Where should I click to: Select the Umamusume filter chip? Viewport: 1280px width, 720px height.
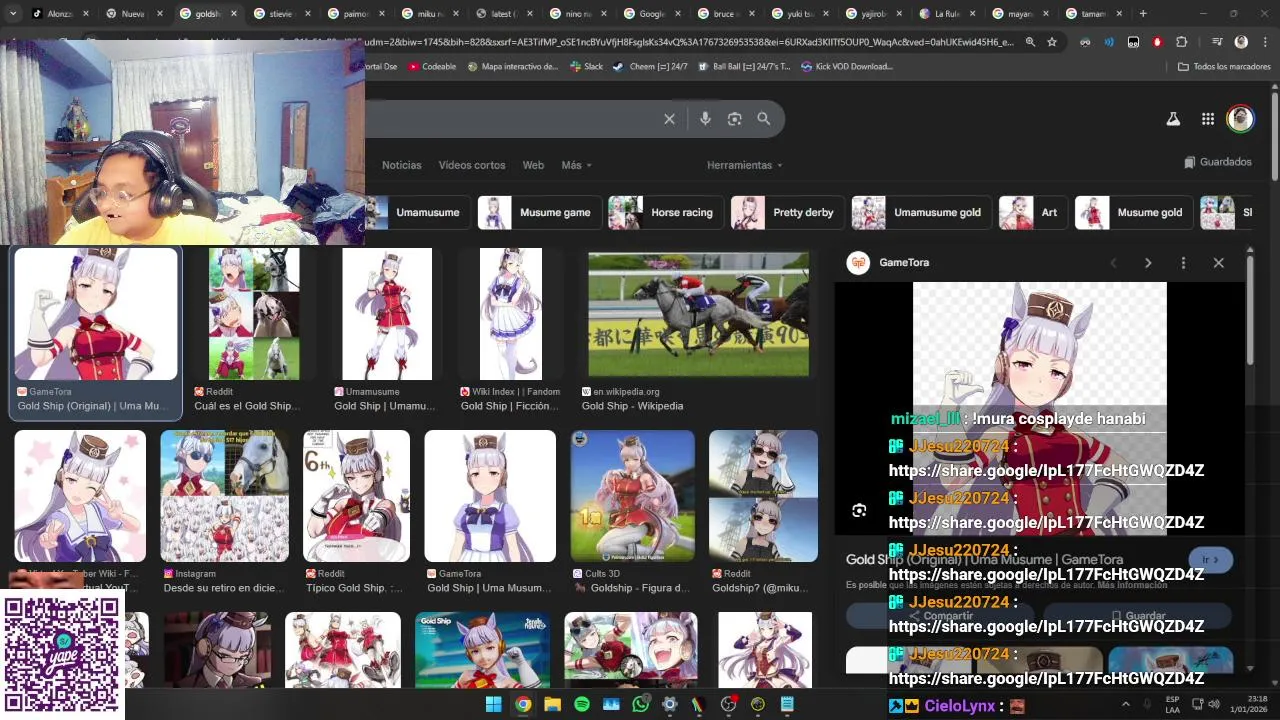(416, 213)
